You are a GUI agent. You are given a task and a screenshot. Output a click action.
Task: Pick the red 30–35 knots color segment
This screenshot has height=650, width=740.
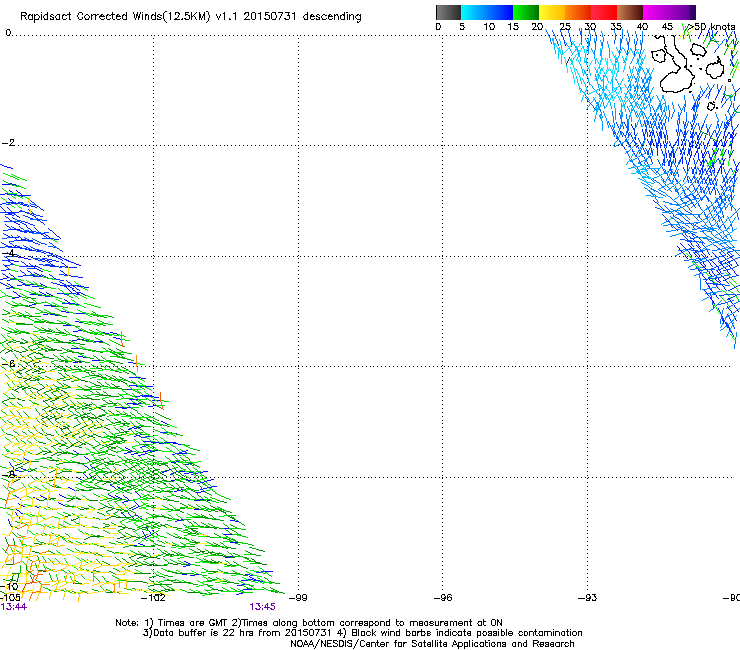(x=604, y=12)
